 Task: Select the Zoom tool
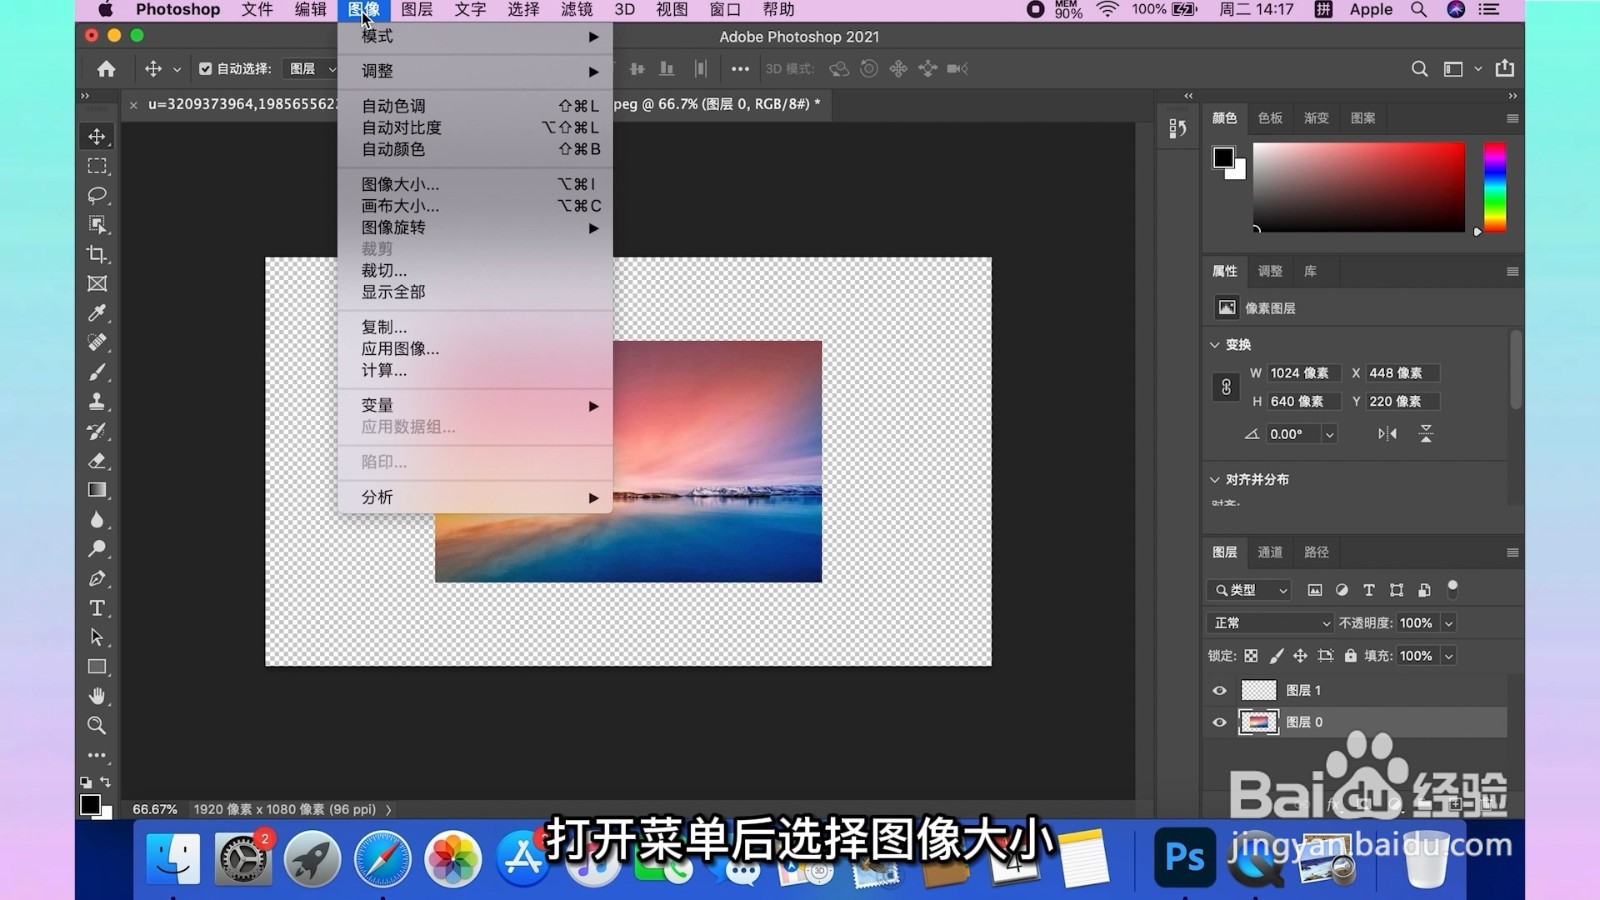coord(96,727)
